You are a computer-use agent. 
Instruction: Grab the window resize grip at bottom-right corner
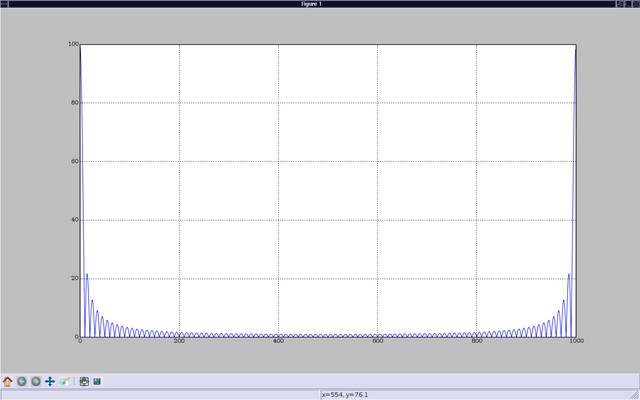point(635,395)
